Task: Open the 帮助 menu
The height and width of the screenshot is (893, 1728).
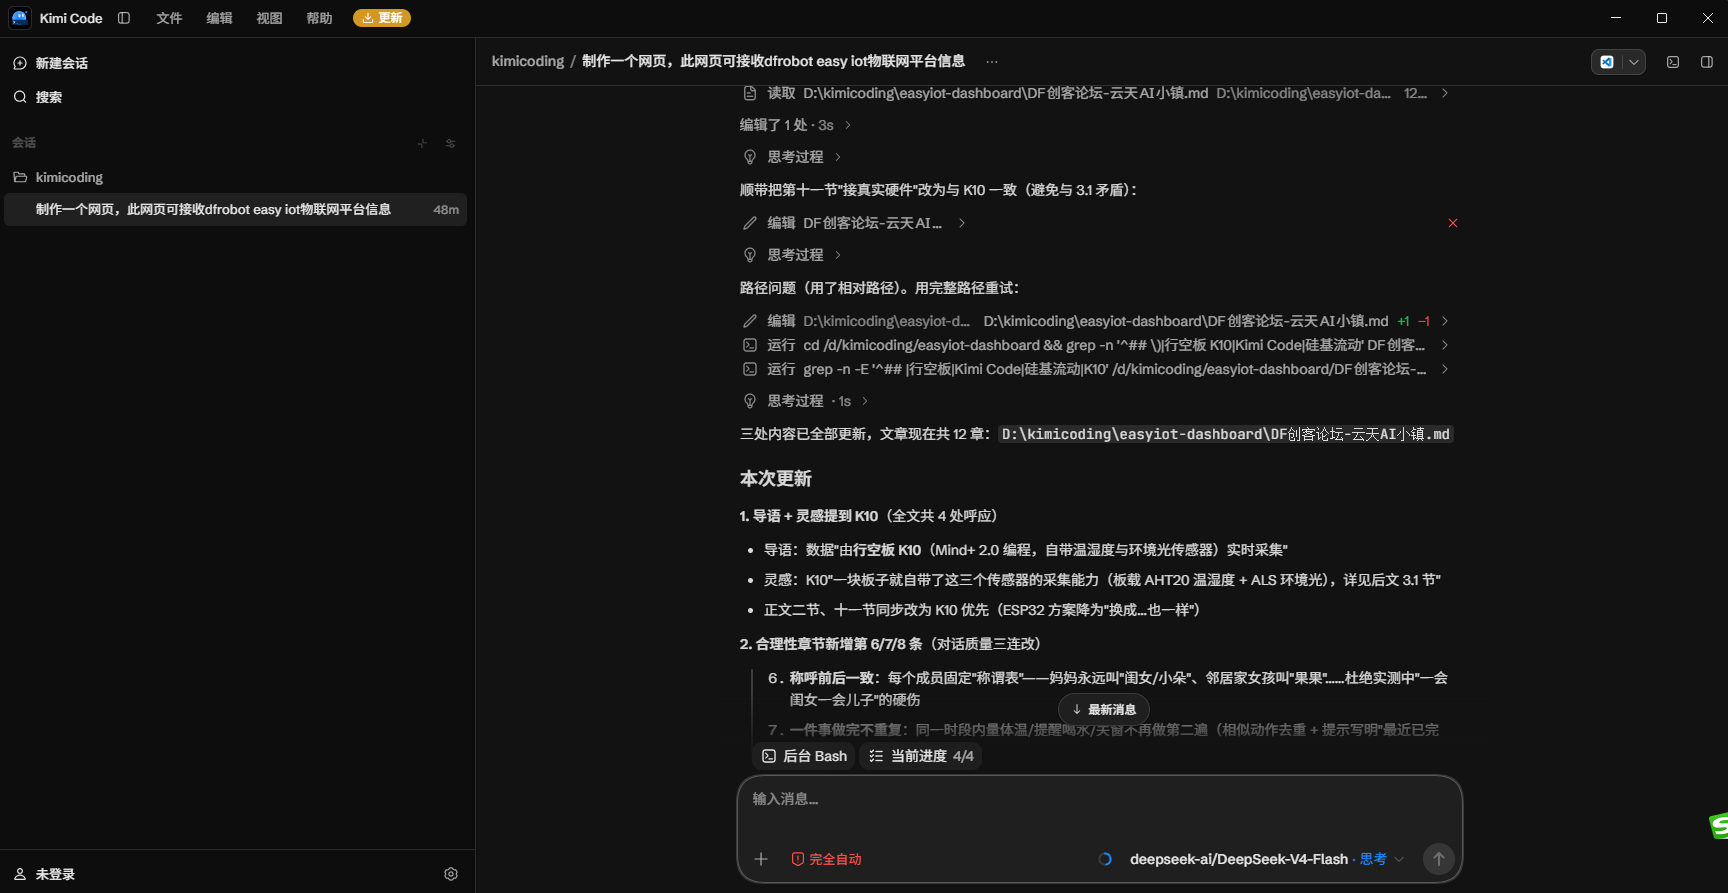Action: (319, 18)
